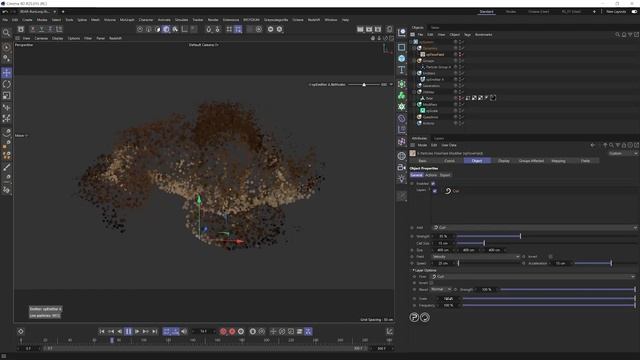Click lock icon in Attributes manager
The image size is (640, 360).
point(624,145)
